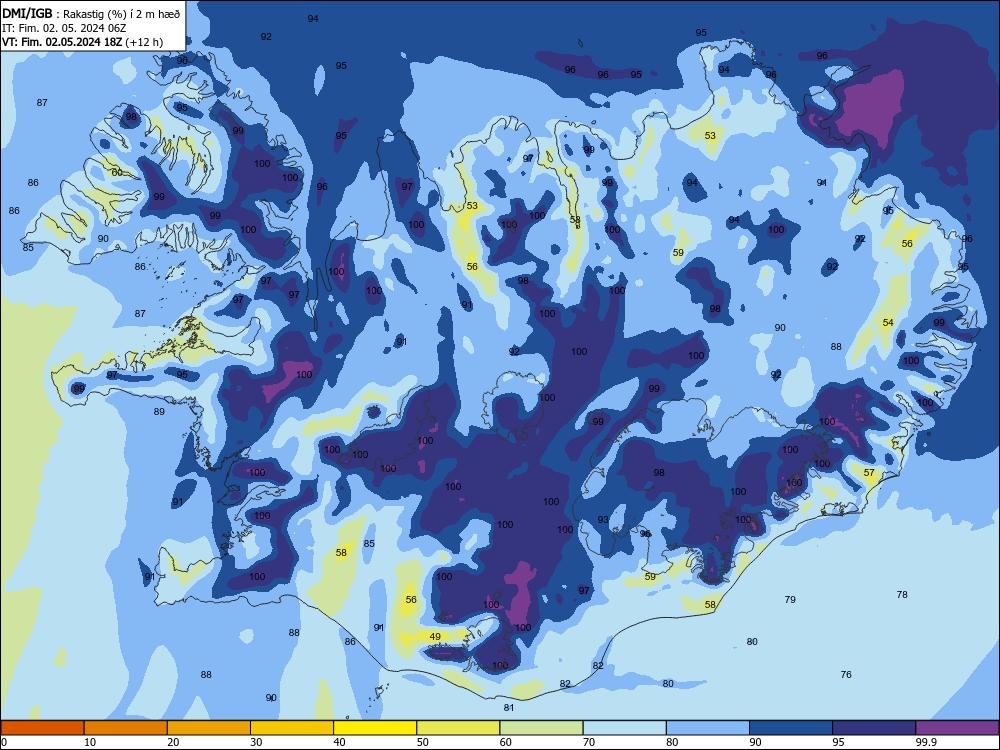Click the humidity value '81' on the south coast
This screenshot has width=1000, height=750.
pos(509,707)
